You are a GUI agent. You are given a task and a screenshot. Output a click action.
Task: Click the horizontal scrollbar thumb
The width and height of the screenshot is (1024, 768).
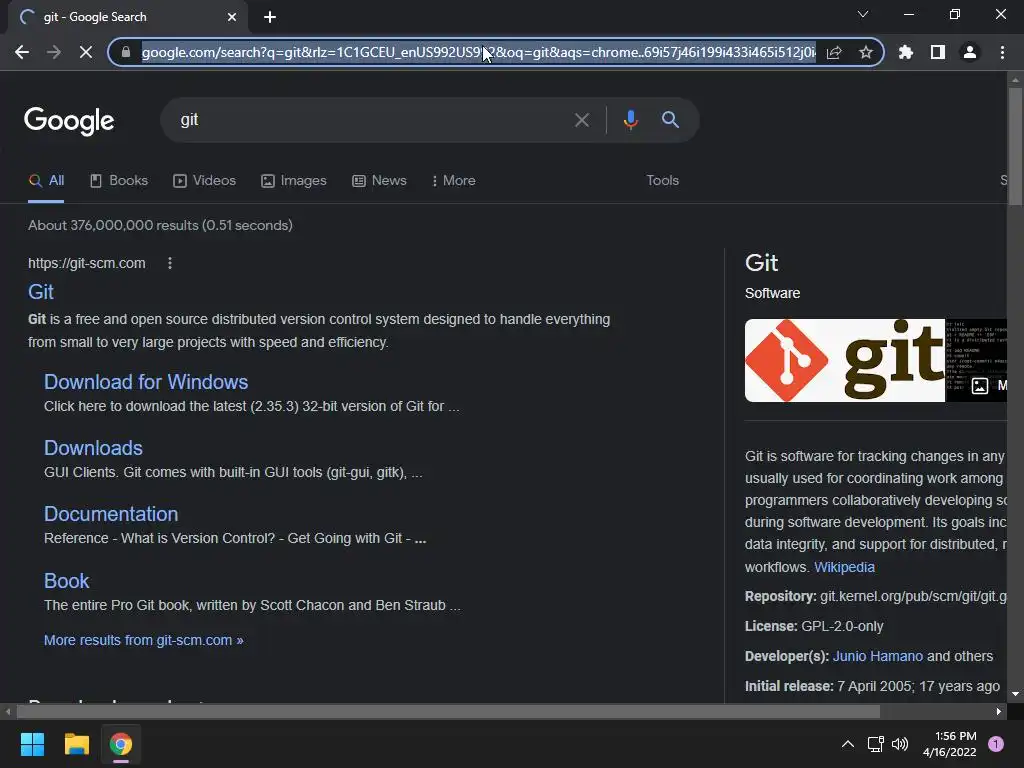pos(448,712)
